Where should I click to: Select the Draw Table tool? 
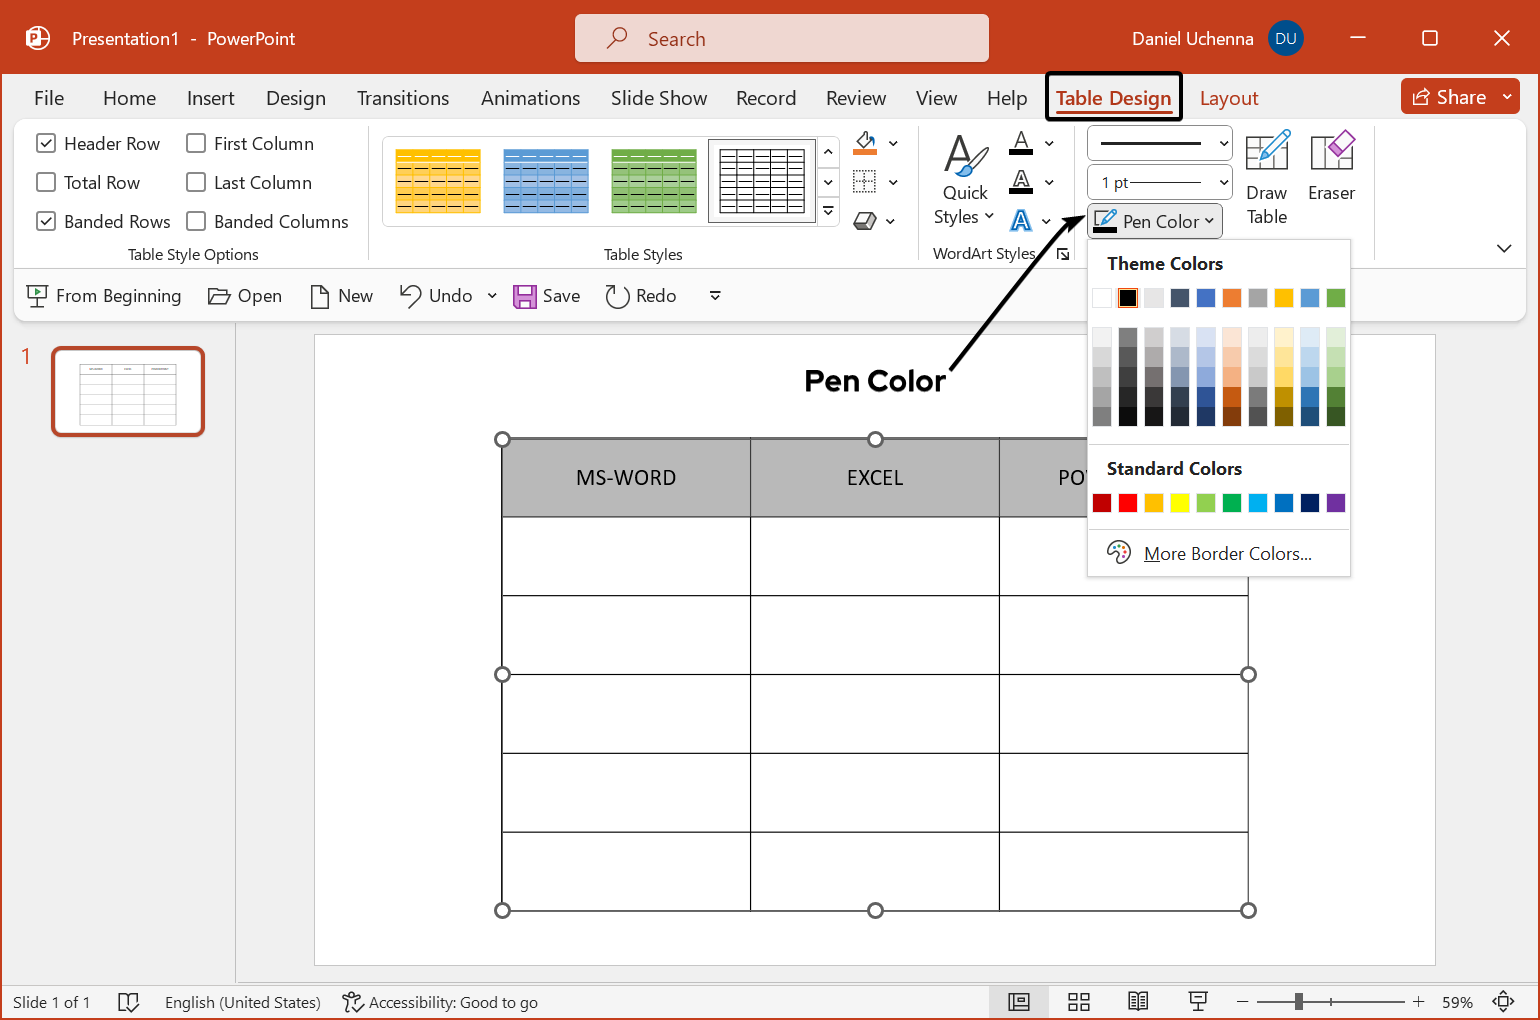coord(1266,178)
